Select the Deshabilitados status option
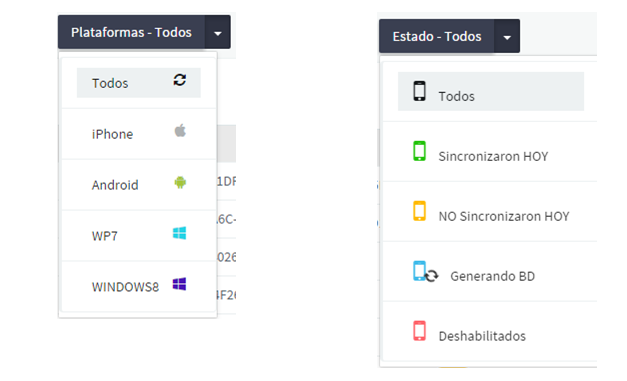Image resolution: width=627 pixels, height=381 pixels. point(490,331)
